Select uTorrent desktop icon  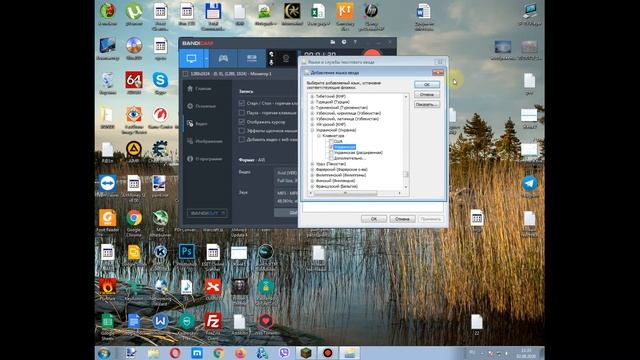click(134, 14)
